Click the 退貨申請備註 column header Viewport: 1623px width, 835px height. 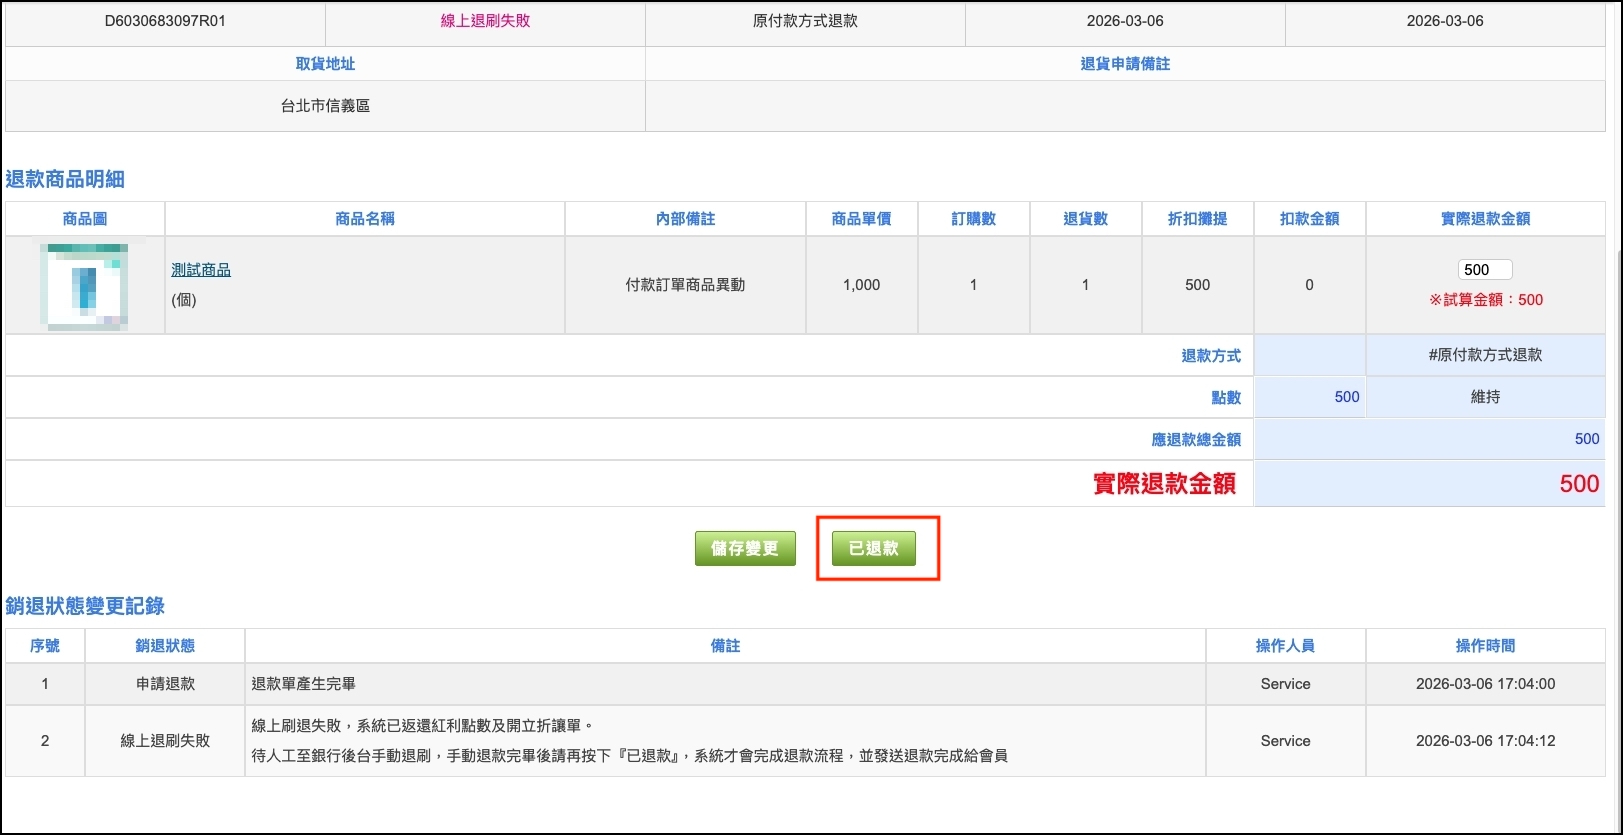(x=1125, y=64)
